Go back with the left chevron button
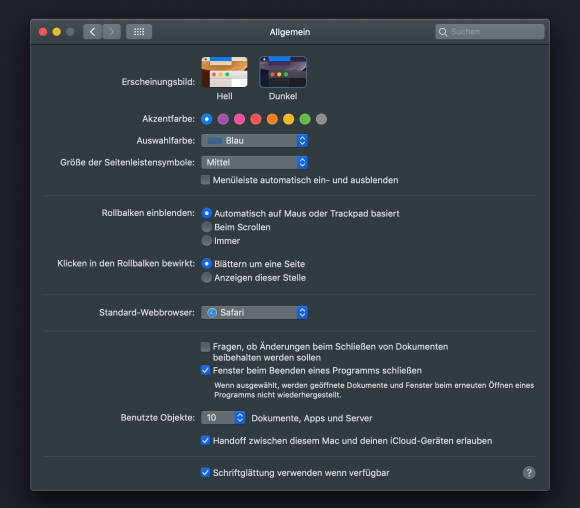 (92, 32)
